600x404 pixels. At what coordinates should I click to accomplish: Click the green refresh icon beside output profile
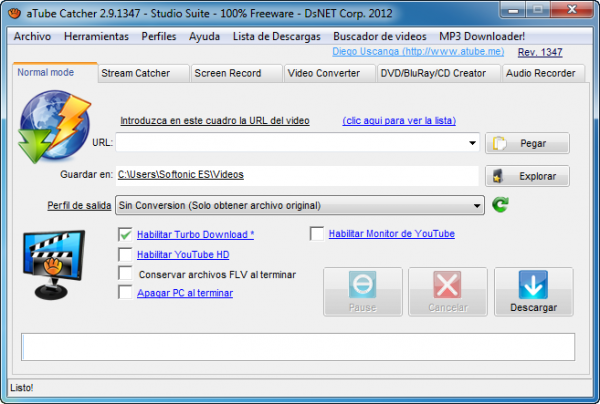(x=501, y=205)
